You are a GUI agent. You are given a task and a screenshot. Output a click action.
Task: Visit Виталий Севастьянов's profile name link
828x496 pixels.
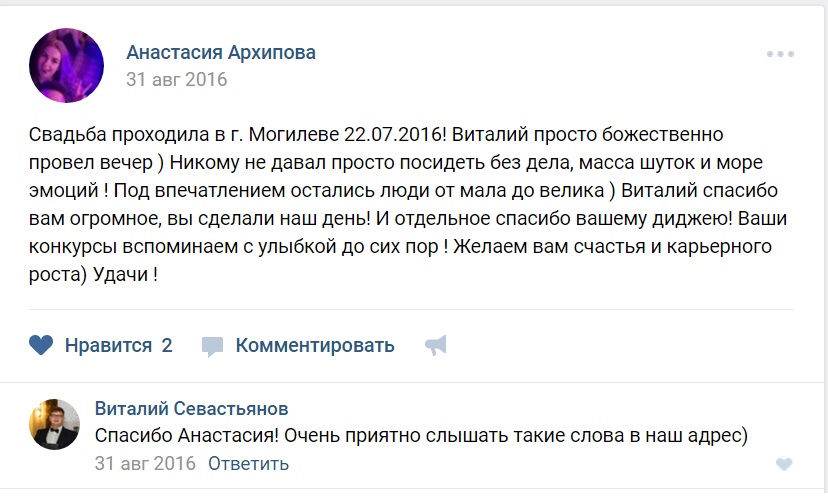[x=191, y=409]
